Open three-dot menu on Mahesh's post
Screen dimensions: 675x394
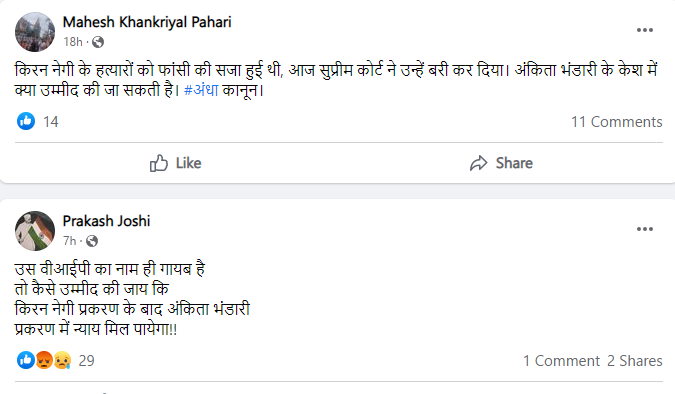[x=645, y=30]
